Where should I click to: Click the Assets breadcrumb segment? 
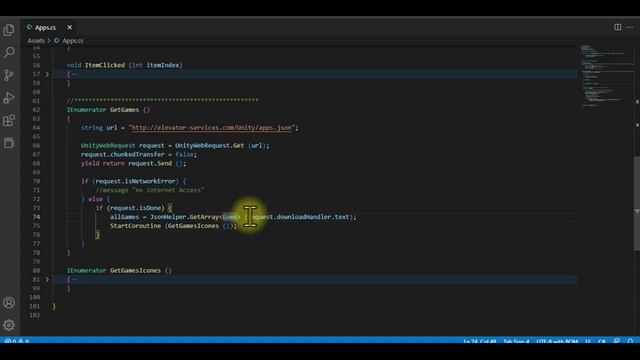click(x=36, y=40)
